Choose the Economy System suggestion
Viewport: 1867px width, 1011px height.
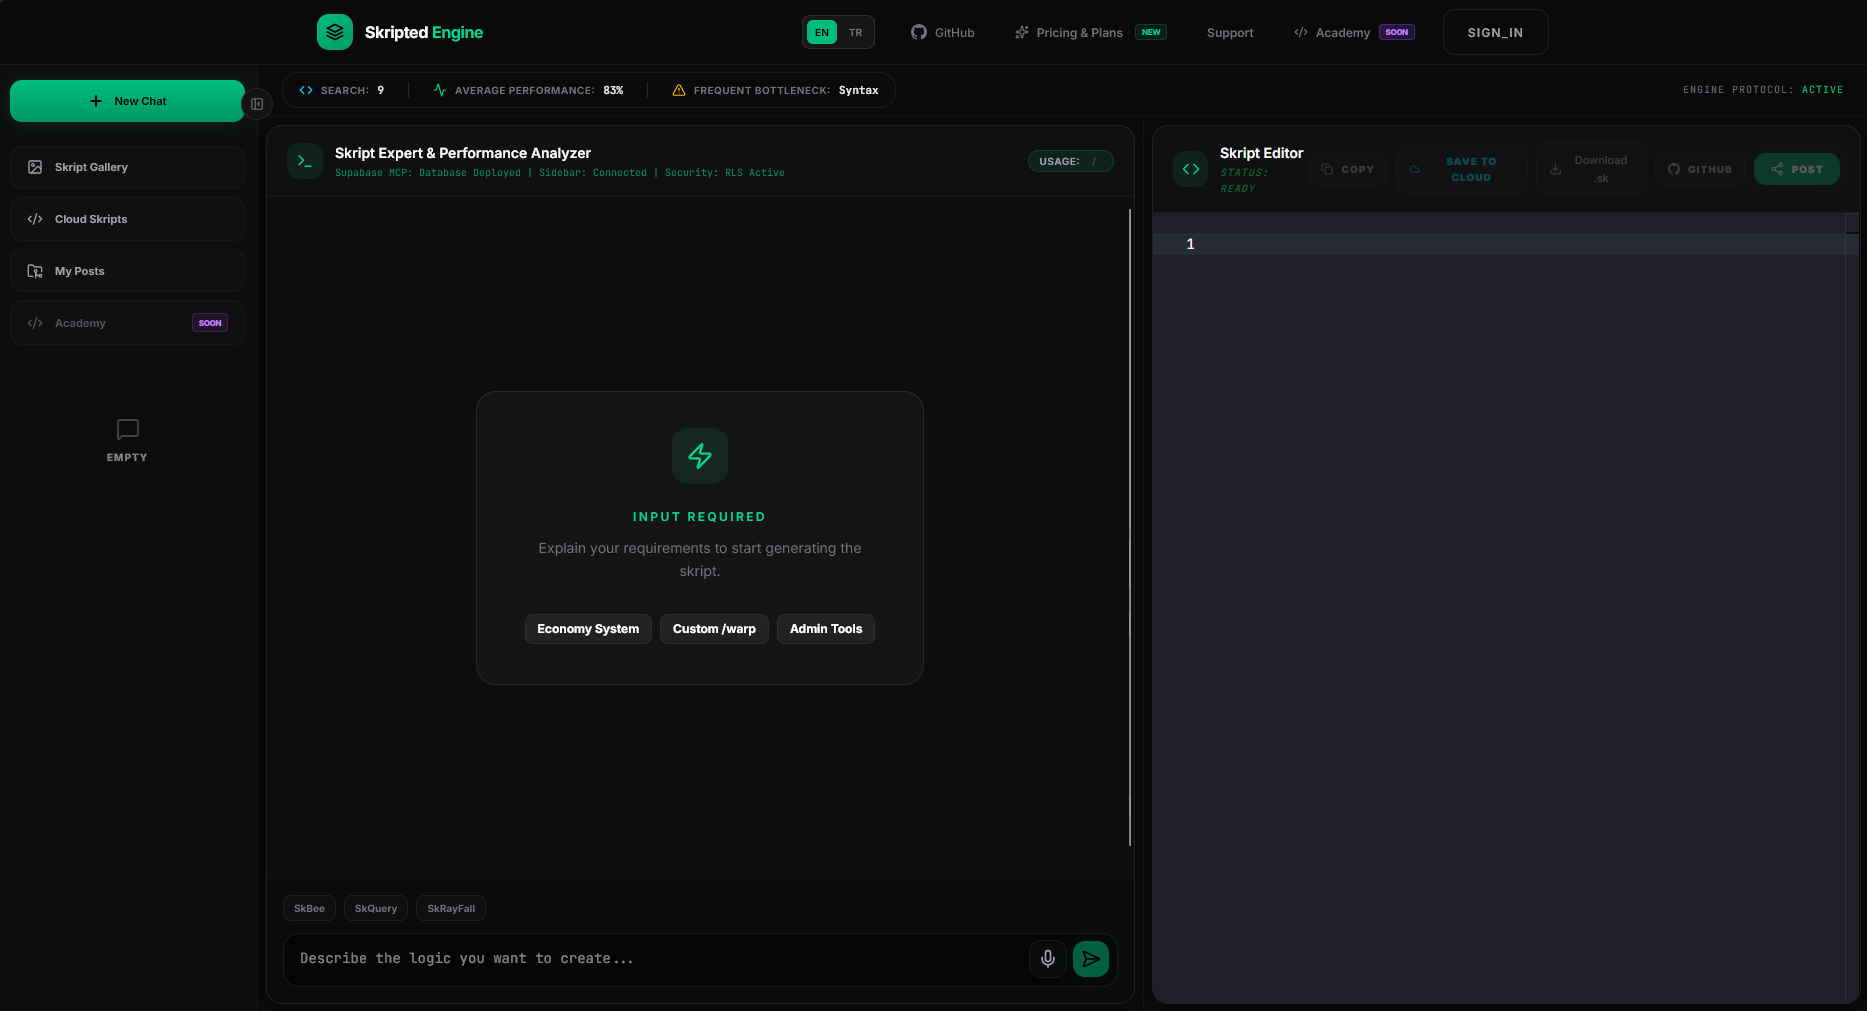[588, 629]
